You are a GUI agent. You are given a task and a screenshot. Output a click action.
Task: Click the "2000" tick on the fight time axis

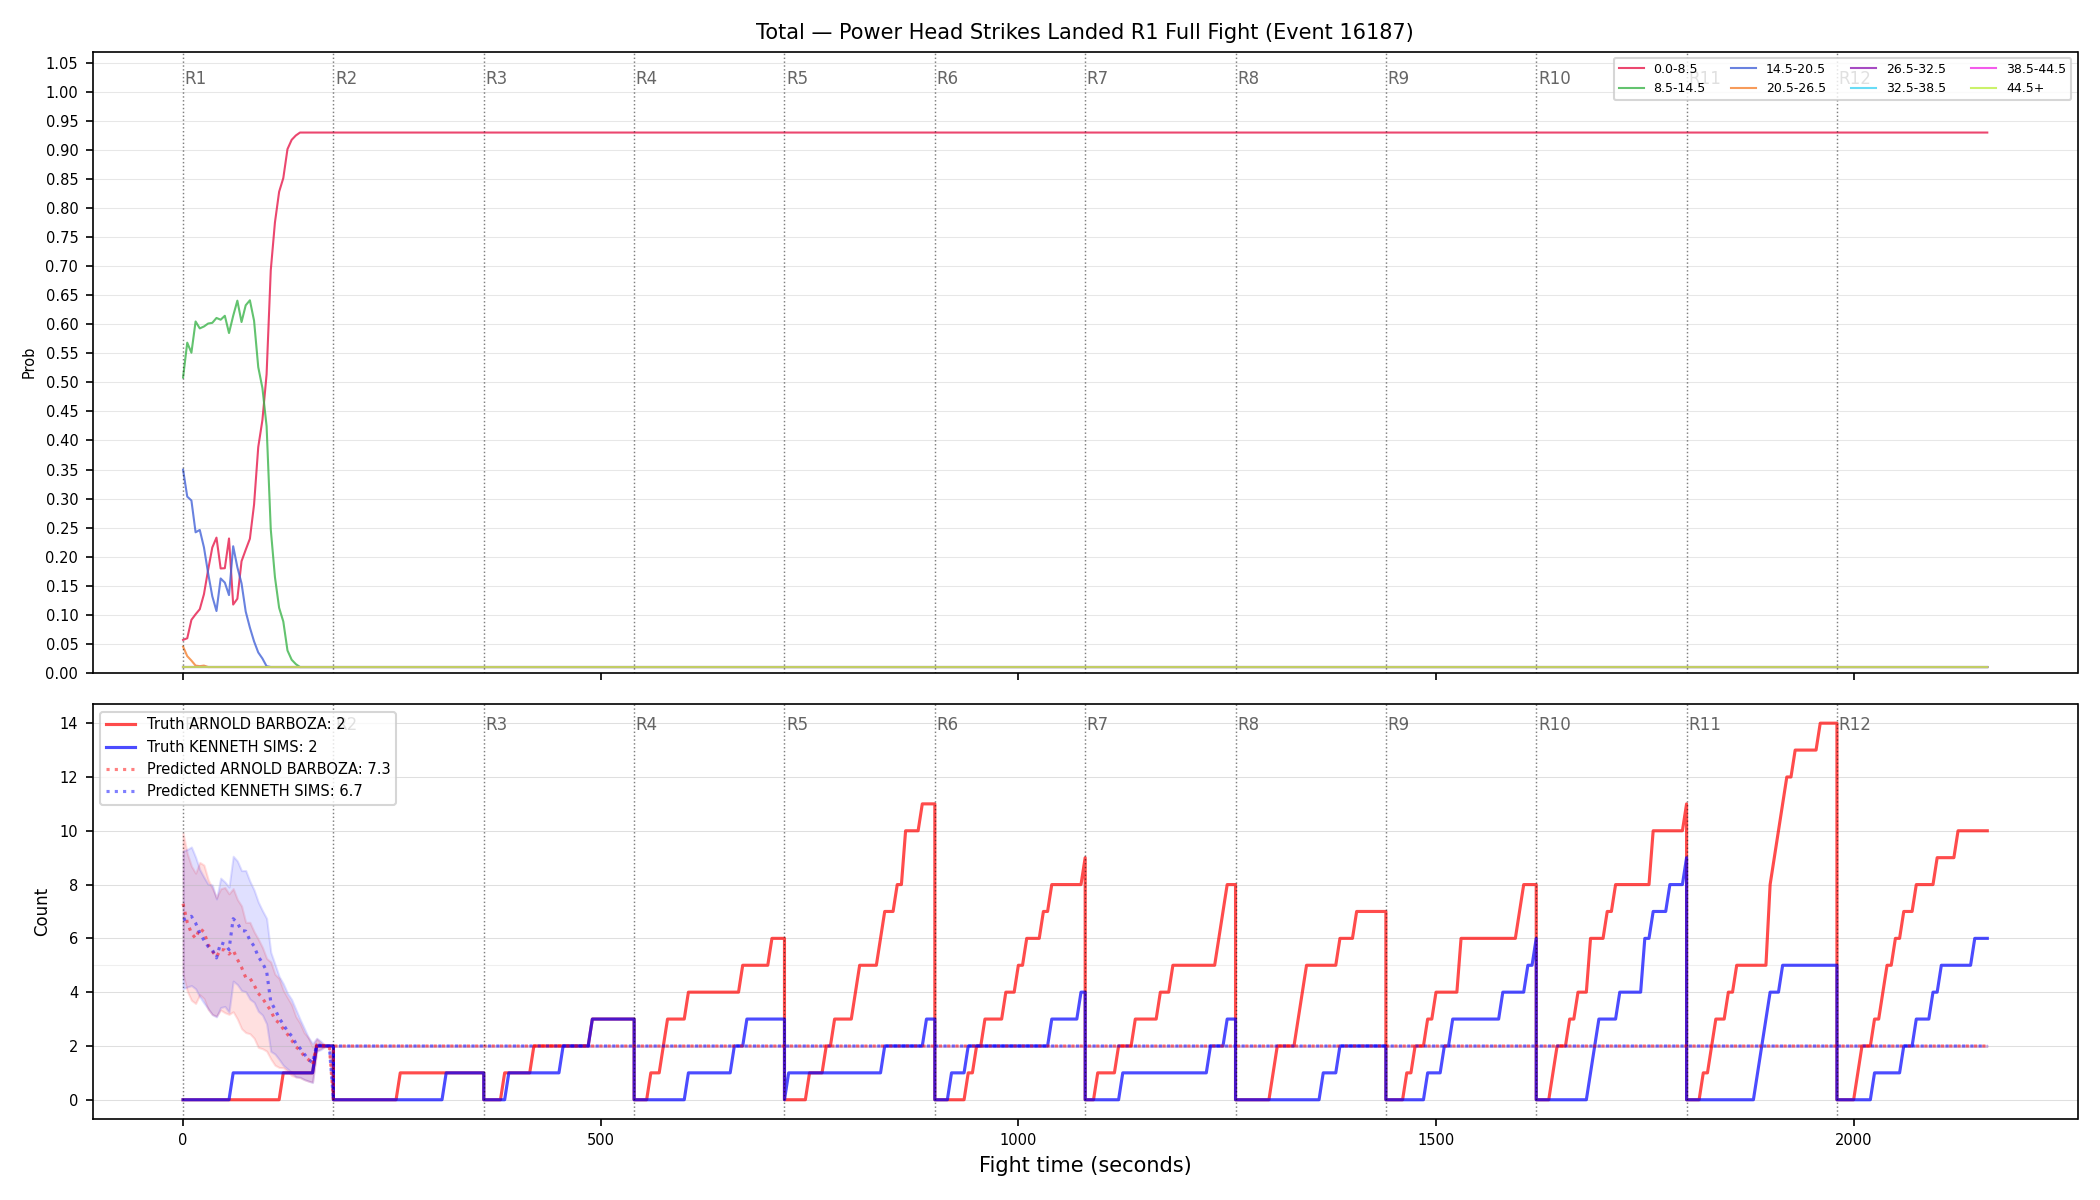[1854, 1140]
